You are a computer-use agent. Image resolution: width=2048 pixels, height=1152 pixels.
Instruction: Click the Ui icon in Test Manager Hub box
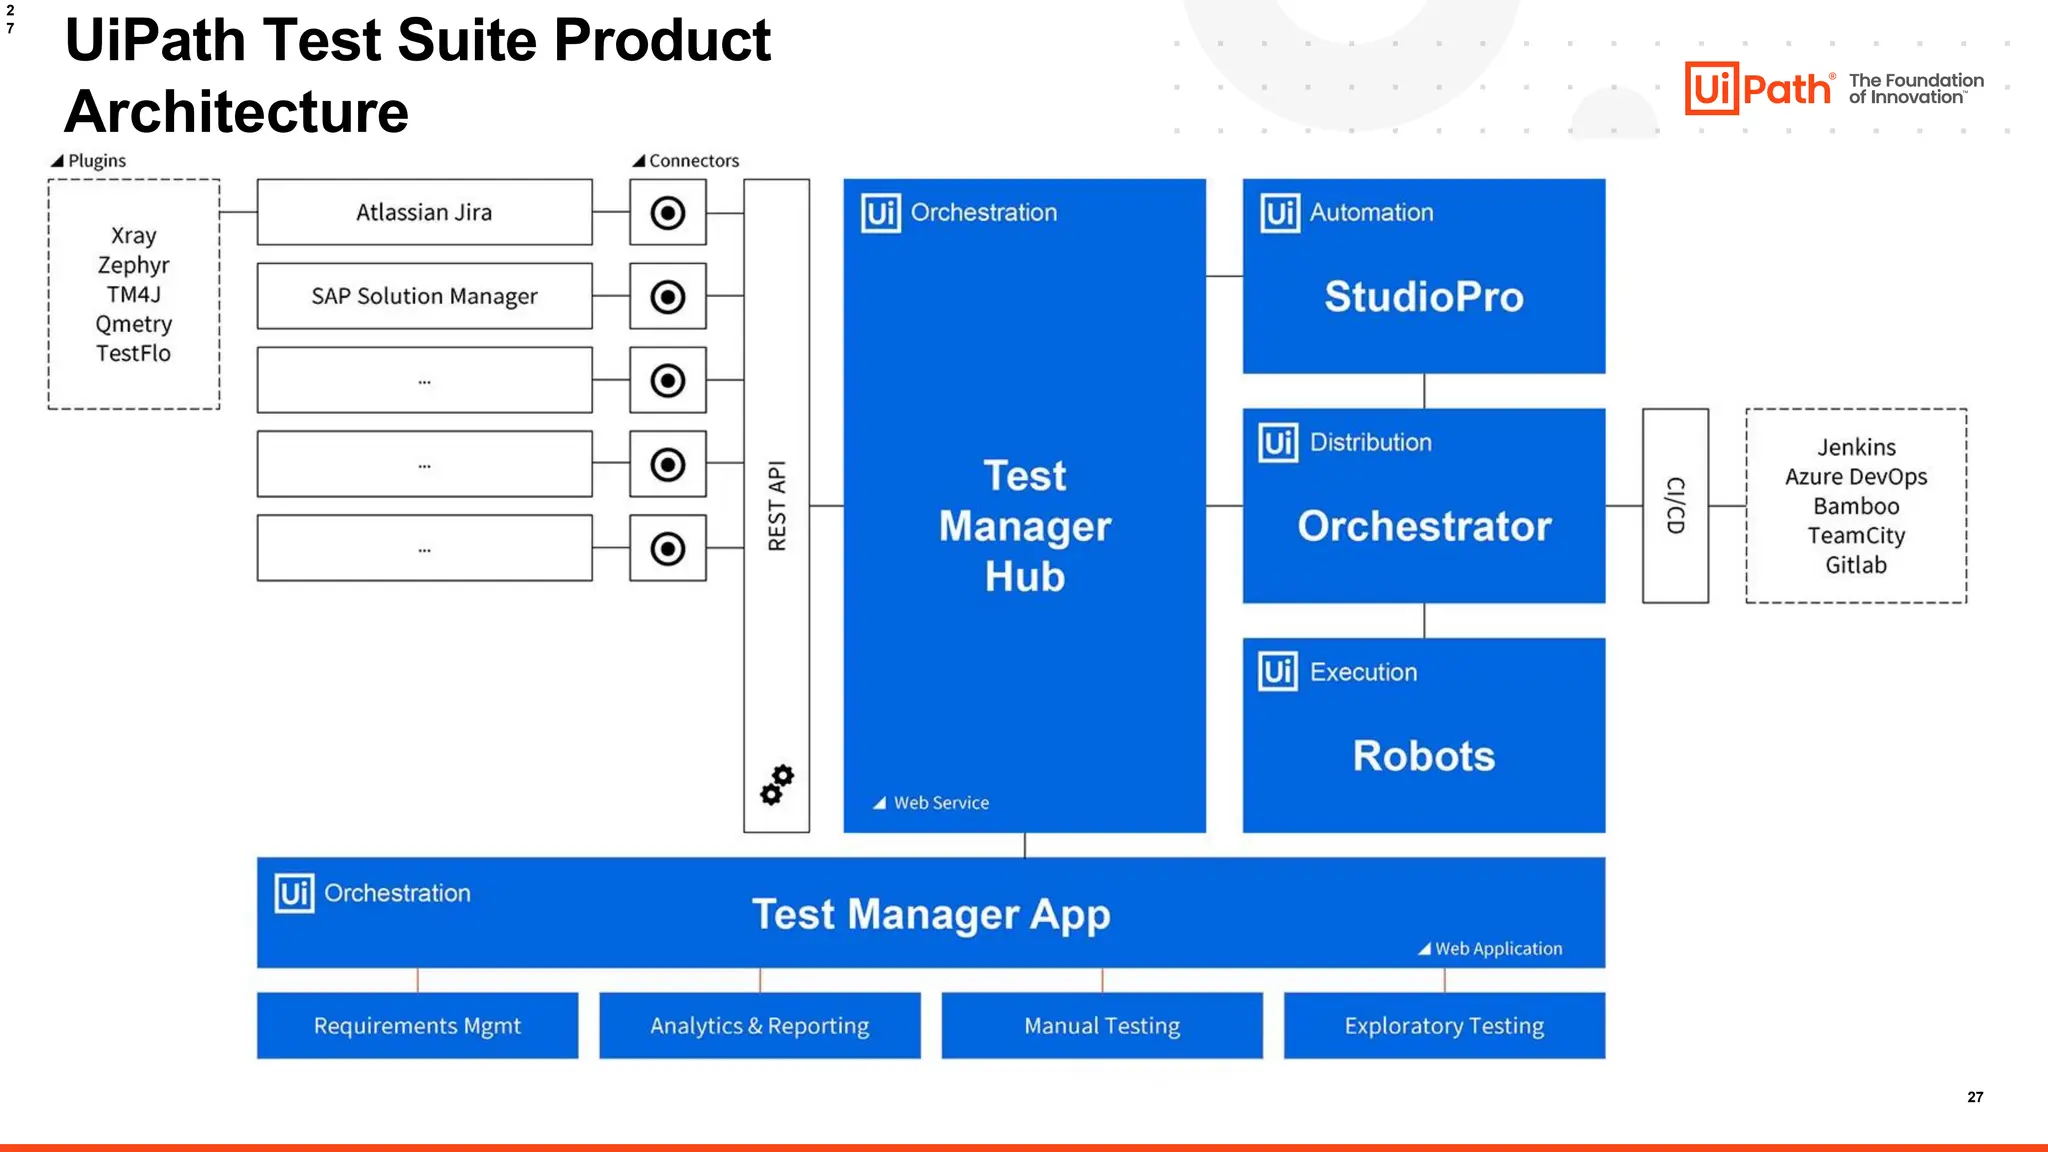click(881, 213)
